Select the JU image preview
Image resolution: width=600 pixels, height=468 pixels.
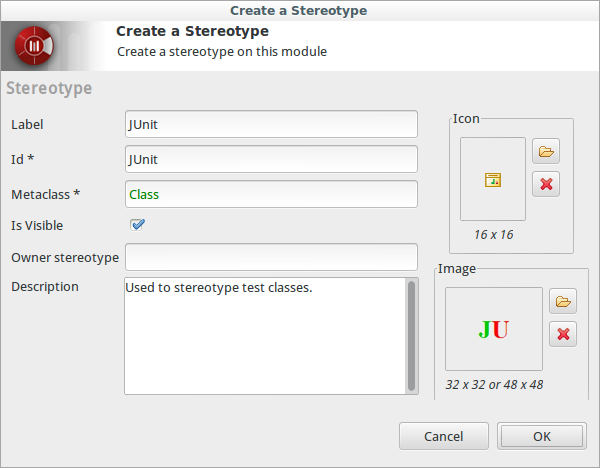[493, 329]
